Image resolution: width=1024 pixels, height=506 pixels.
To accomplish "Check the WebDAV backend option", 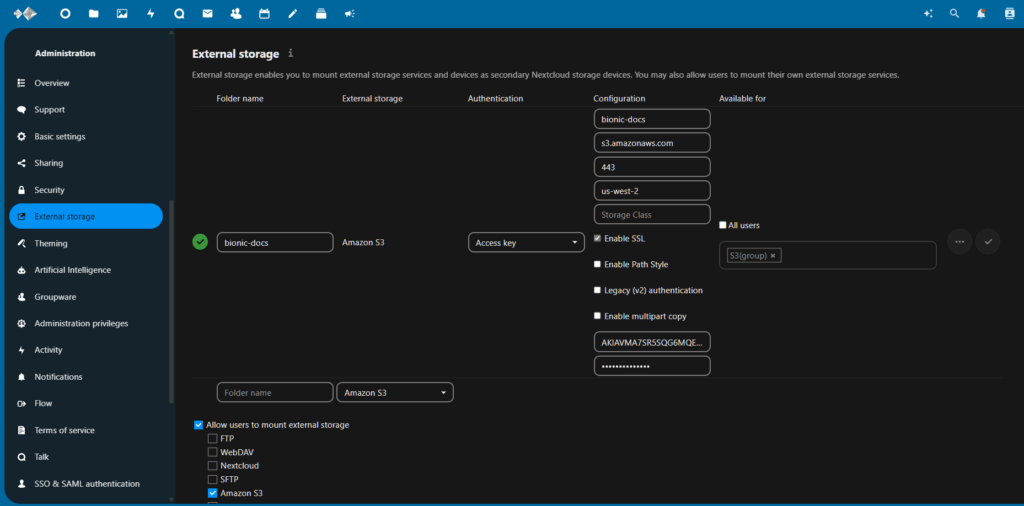I will coord(212,452).
